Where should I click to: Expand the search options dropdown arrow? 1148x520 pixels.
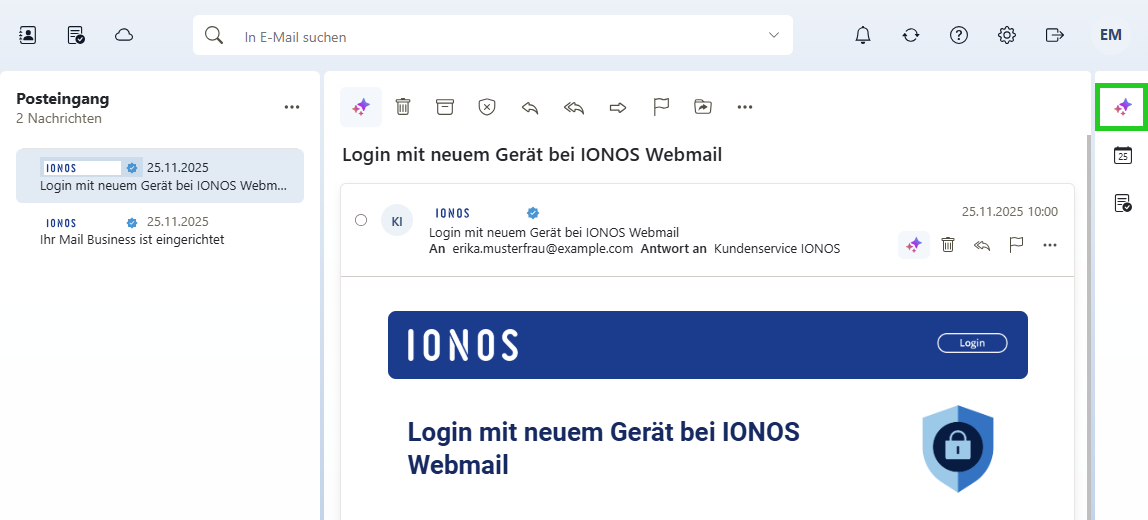pyautogui.click(x=774, y=35)
